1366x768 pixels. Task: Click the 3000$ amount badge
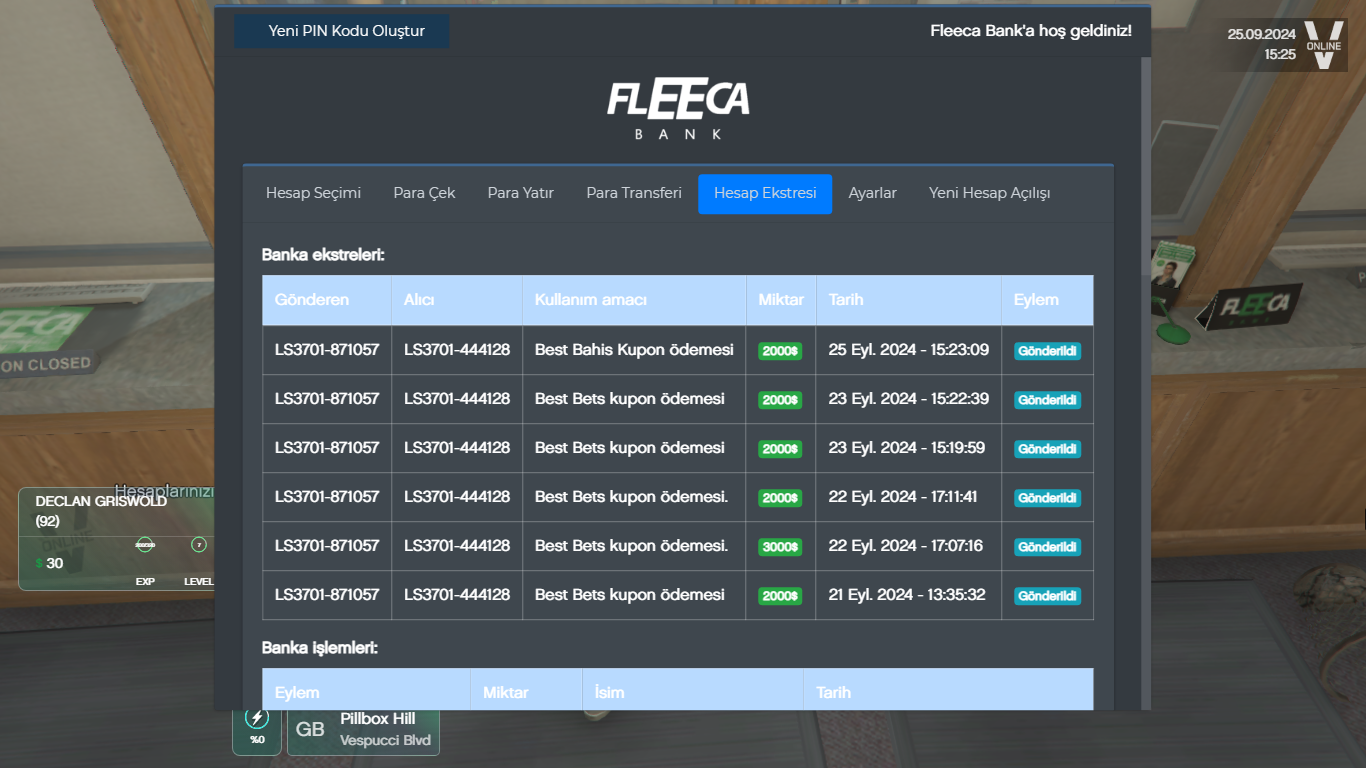(x=780, y=547)
